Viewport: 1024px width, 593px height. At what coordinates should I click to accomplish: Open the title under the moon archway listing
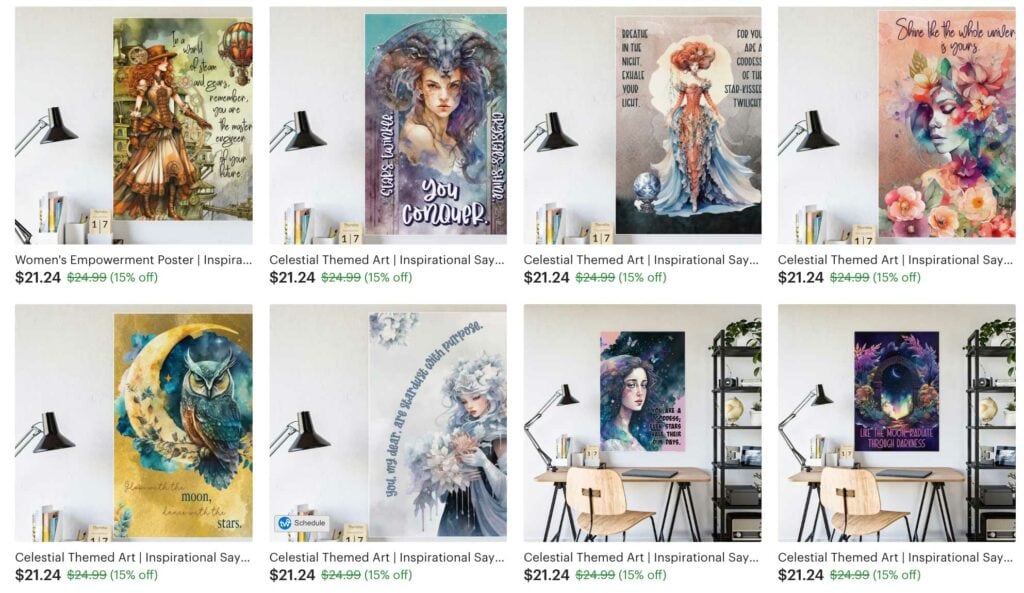point(895,558)
